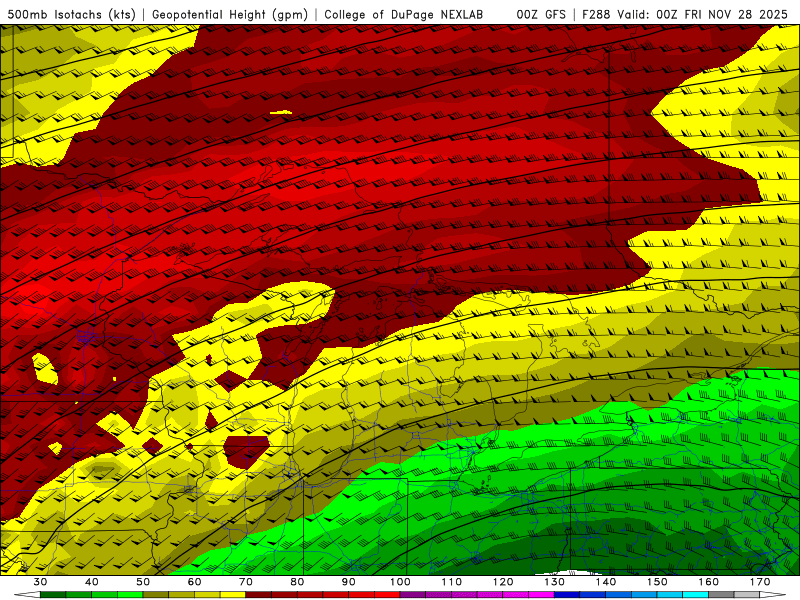The height and width of the screenshot is (600, 800).
Task: Click the legend value 80
Action: click(x=297, y=582)
